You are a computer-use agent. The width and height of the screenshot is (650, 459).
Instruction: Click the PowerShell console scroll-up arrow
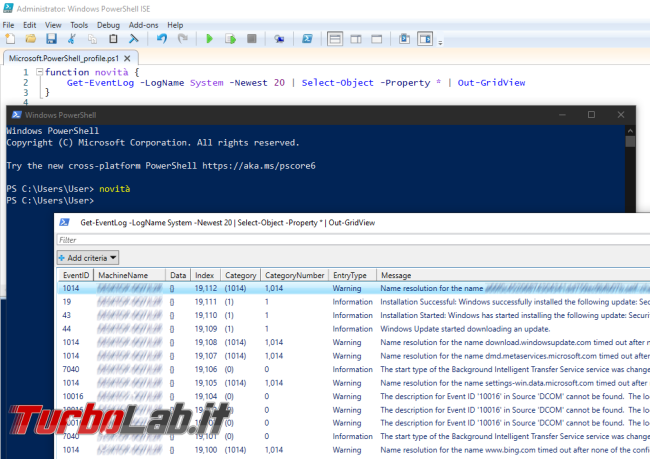tap(630, 131)
